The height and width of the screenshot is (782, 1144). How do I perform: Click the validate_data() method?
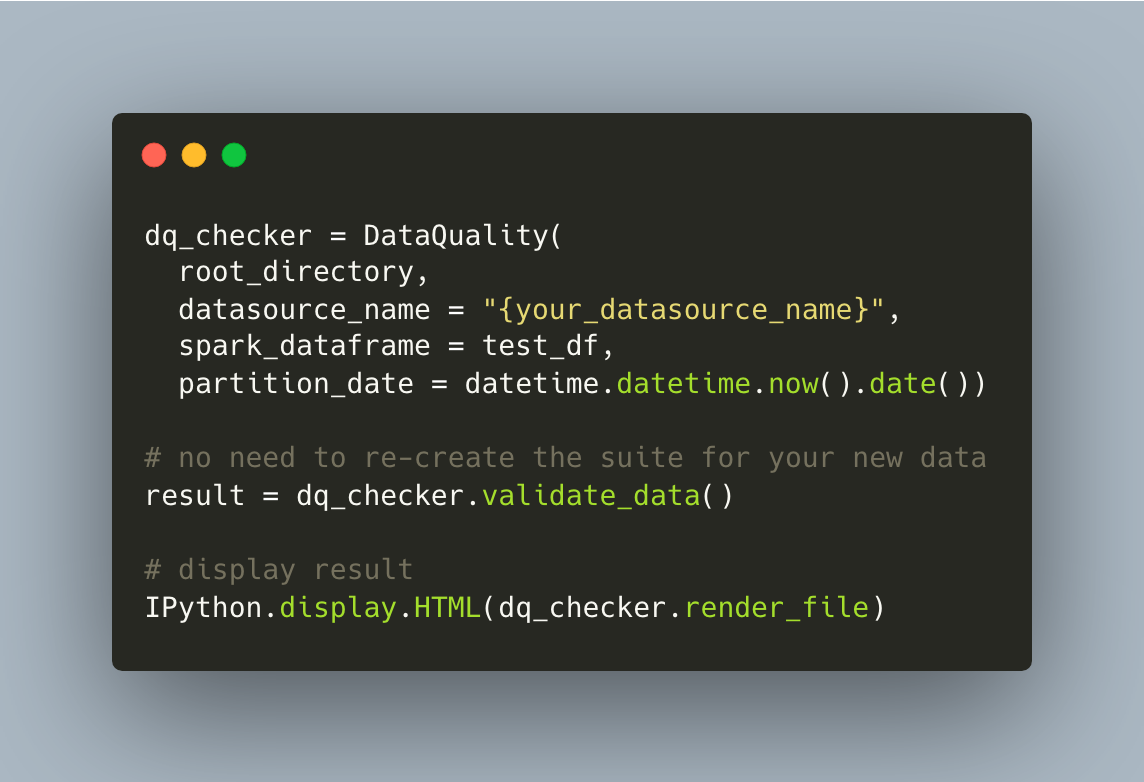607,496
